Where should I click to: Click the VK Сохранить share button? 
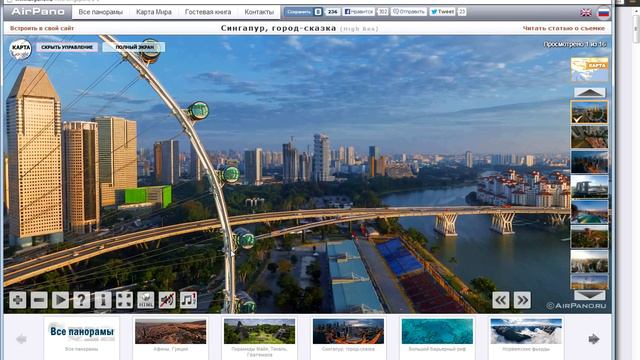(x=303, y=12)
